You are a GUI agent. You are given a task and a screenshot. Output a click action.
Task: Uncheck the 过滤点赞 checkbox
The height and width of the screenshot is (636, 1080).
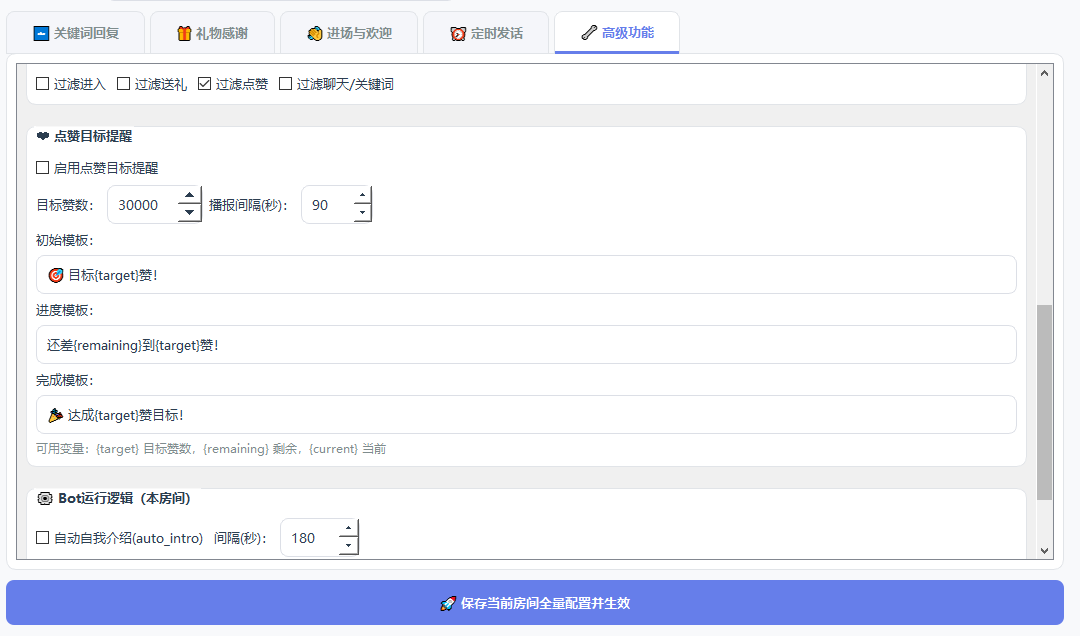tap(205, 84)
